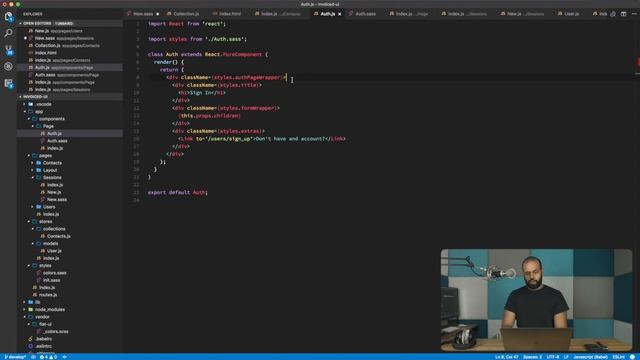Image resolution: width=640 pixels, height=360 pixels.
Task: Open the Debug view in activity bar
Action: pos(8,67)
